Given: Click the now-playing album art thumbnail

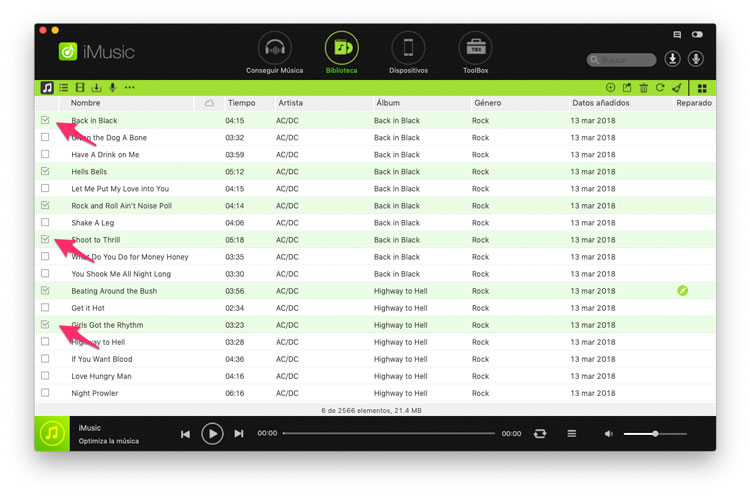Looking at the screenshot, I should tap(52, 433).
